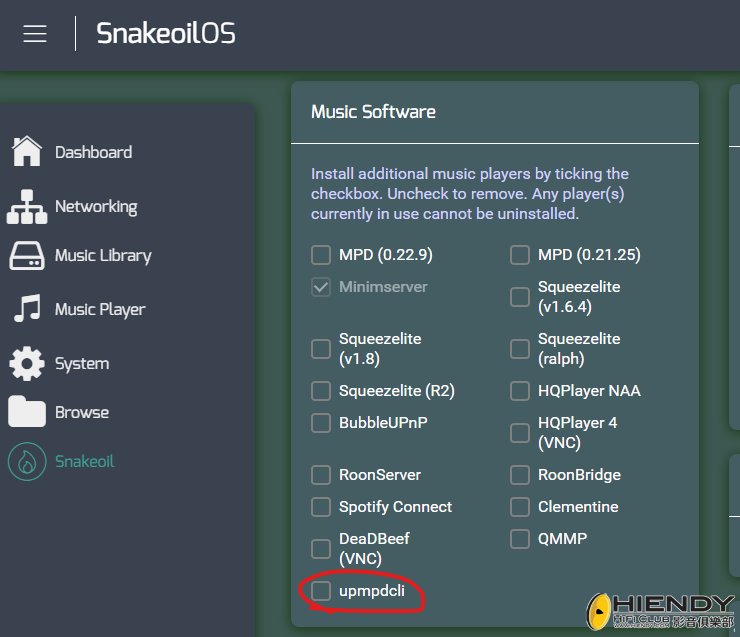The width and height of the screenshot is (740, 637).
Task: Check the RoonServer checkbox
Action: pos(321,475)
